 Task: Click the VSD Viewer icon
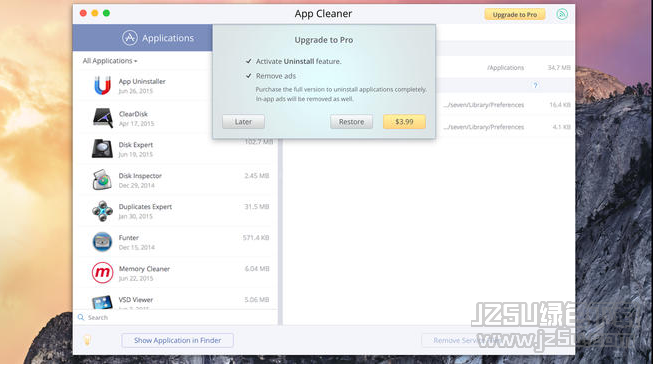tap(102, 302)
